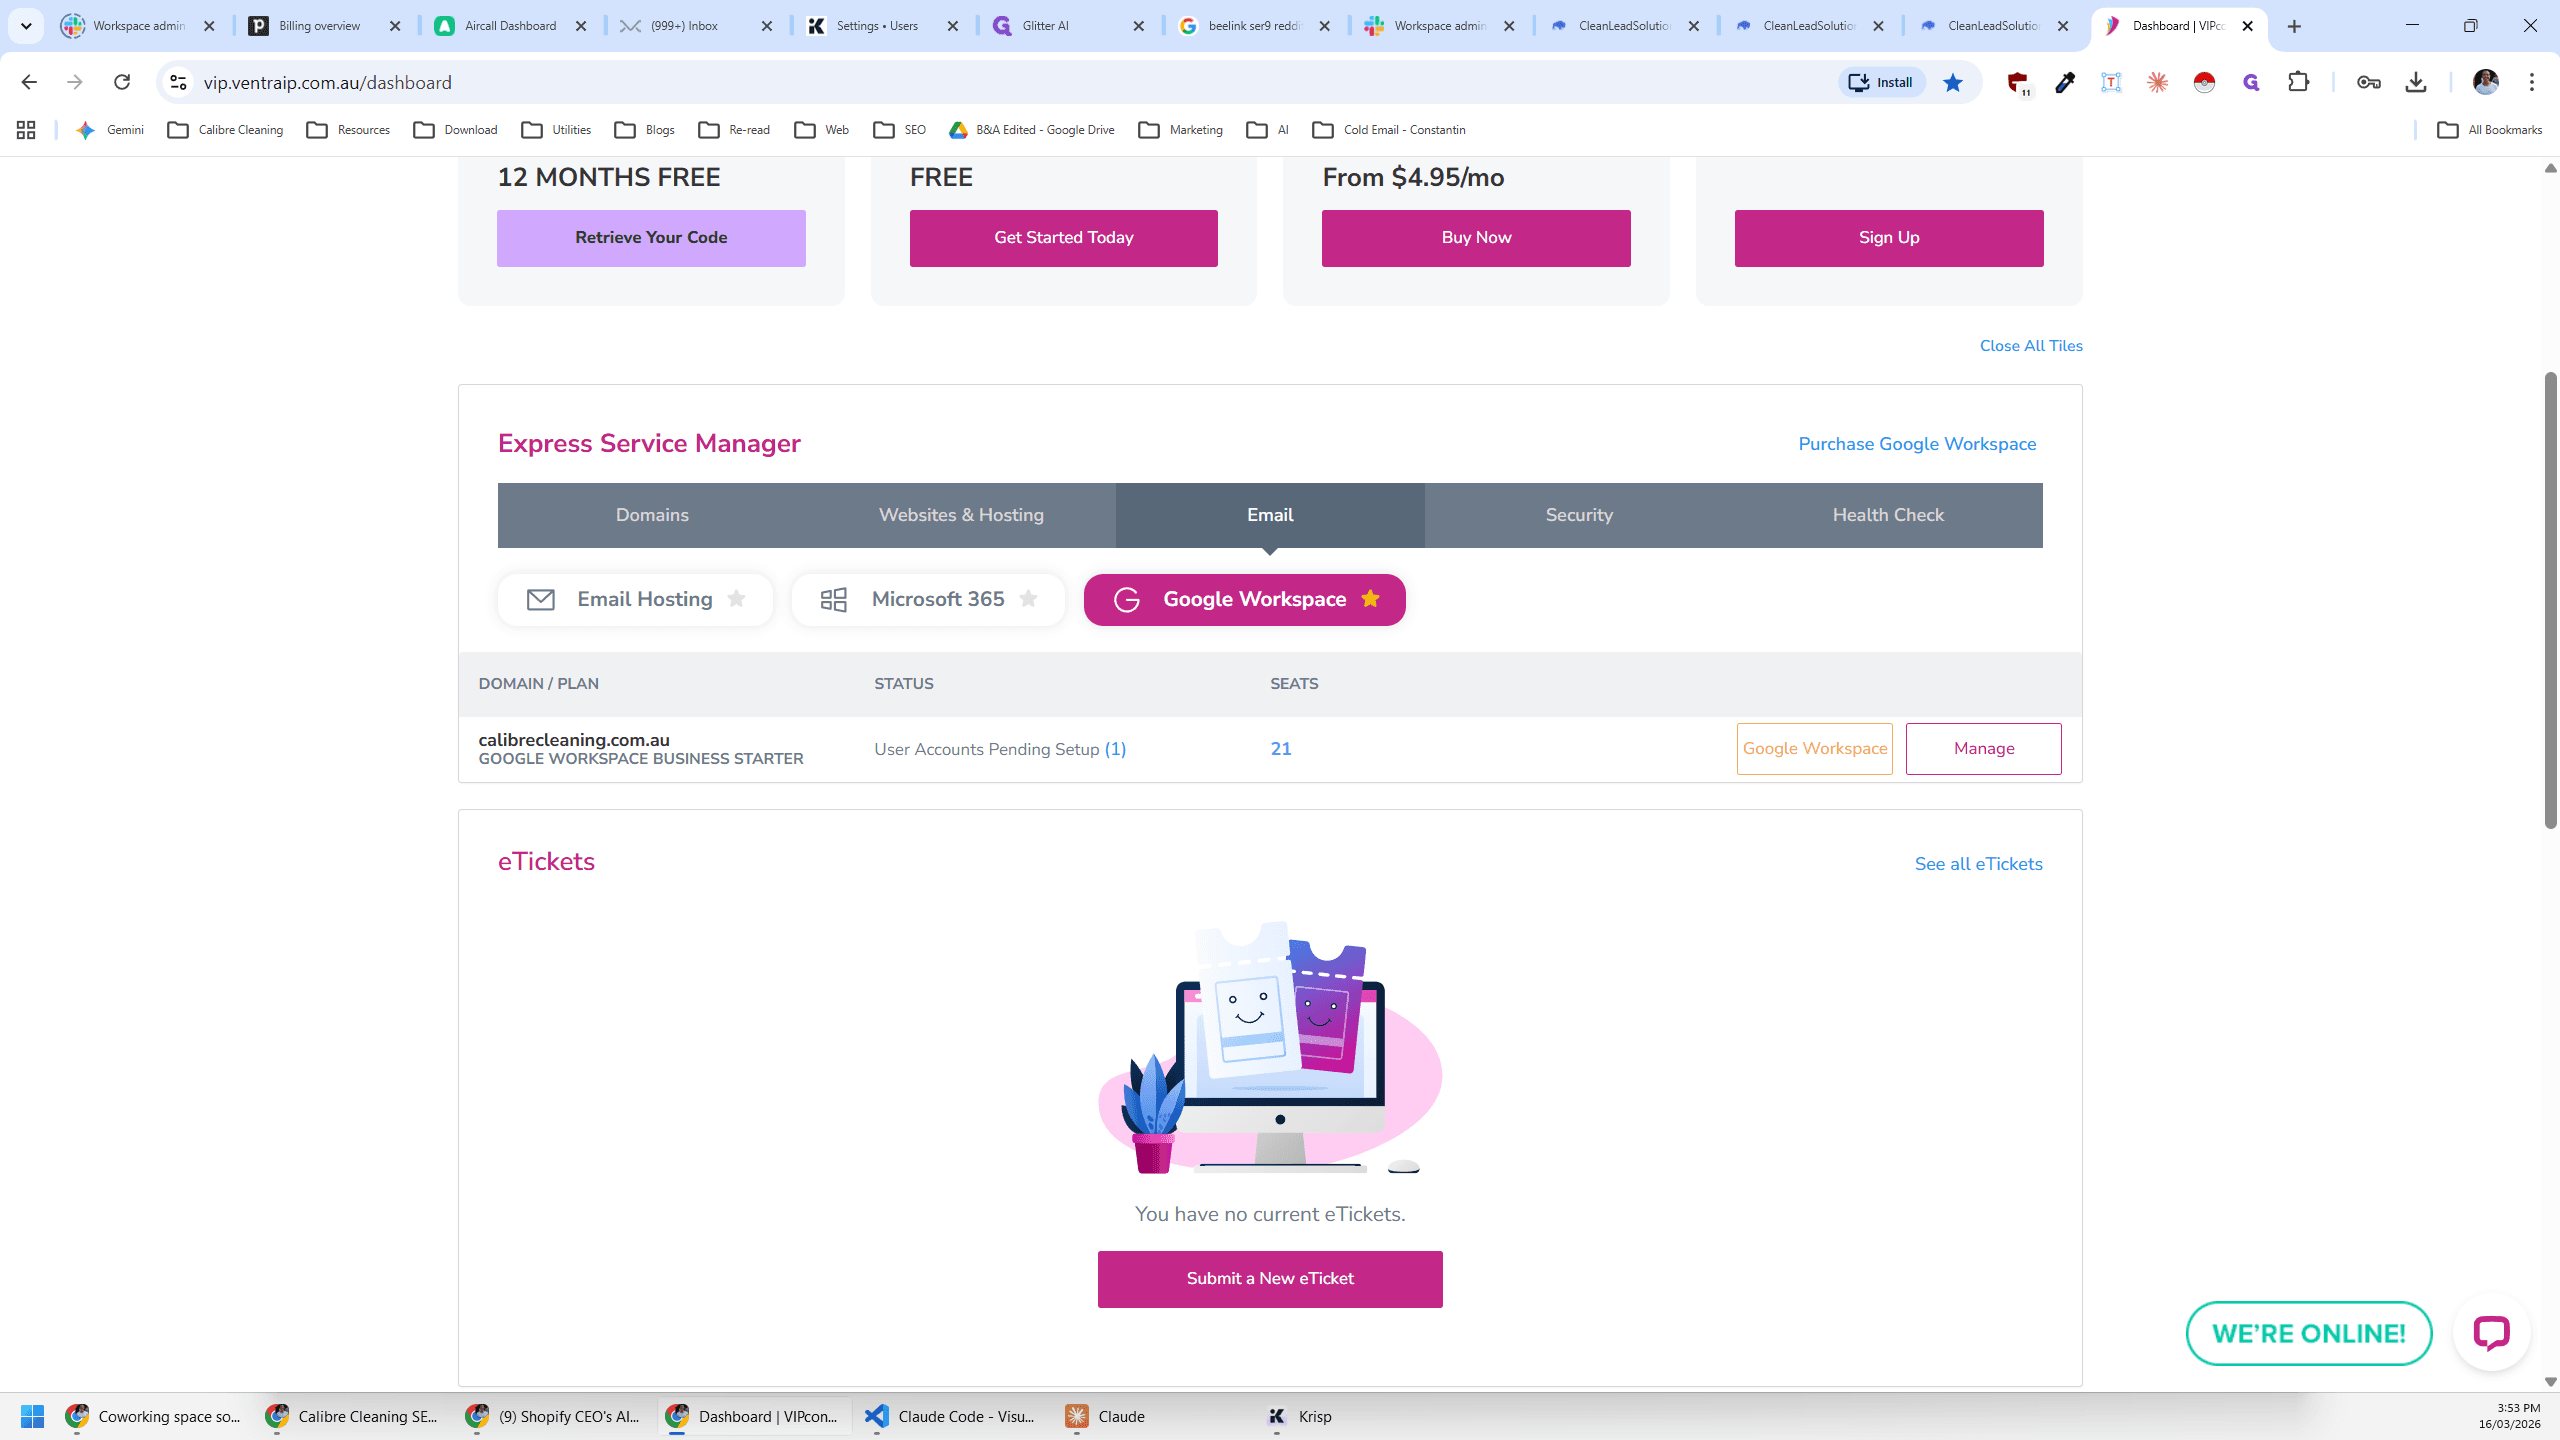The height and width of the screenshot is (1440, 2560).
Task: Click the eyedropper extension icon
Action: coord(2064,82)
